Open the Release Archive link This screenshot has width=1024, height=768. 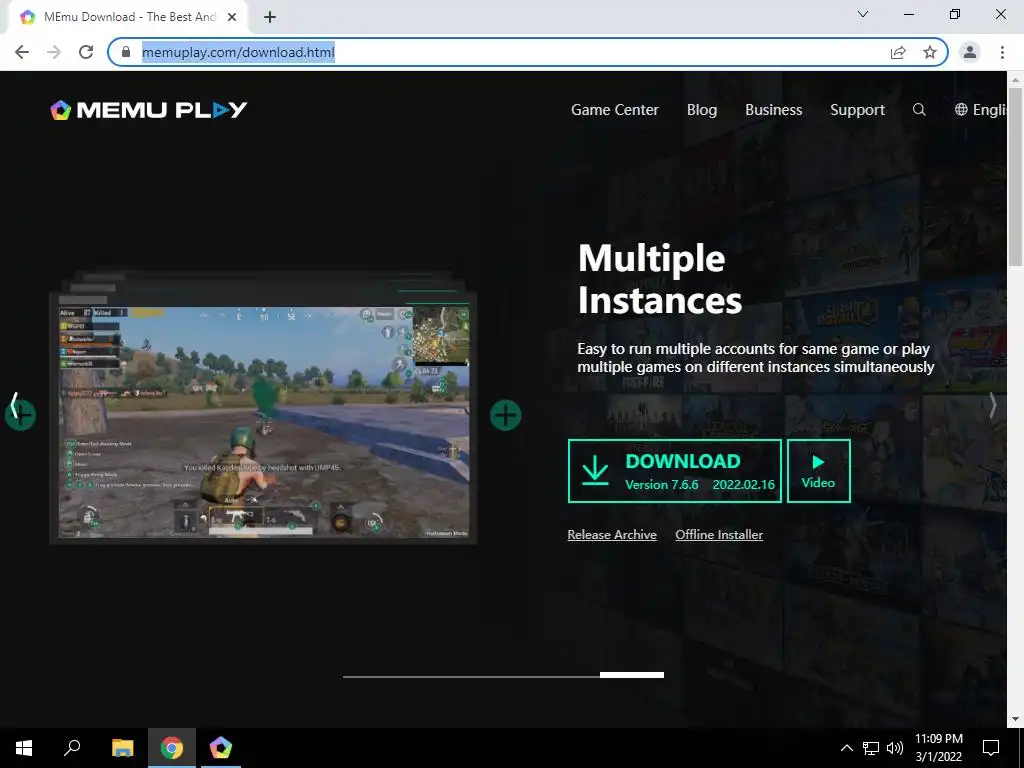tap(612, 534)
